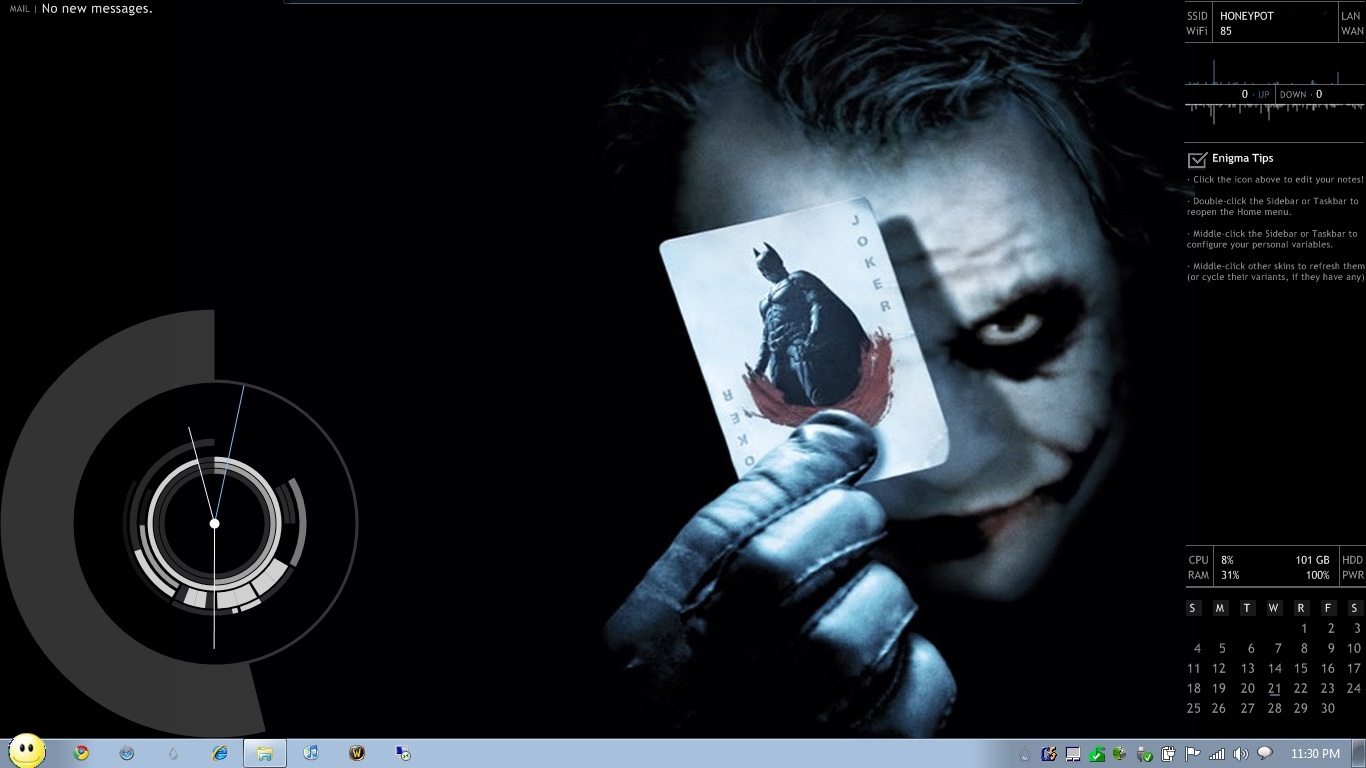Check the power plug battery icon
The height and width of the screenshot is (768, 1366).
click(x=1168, y=754)
